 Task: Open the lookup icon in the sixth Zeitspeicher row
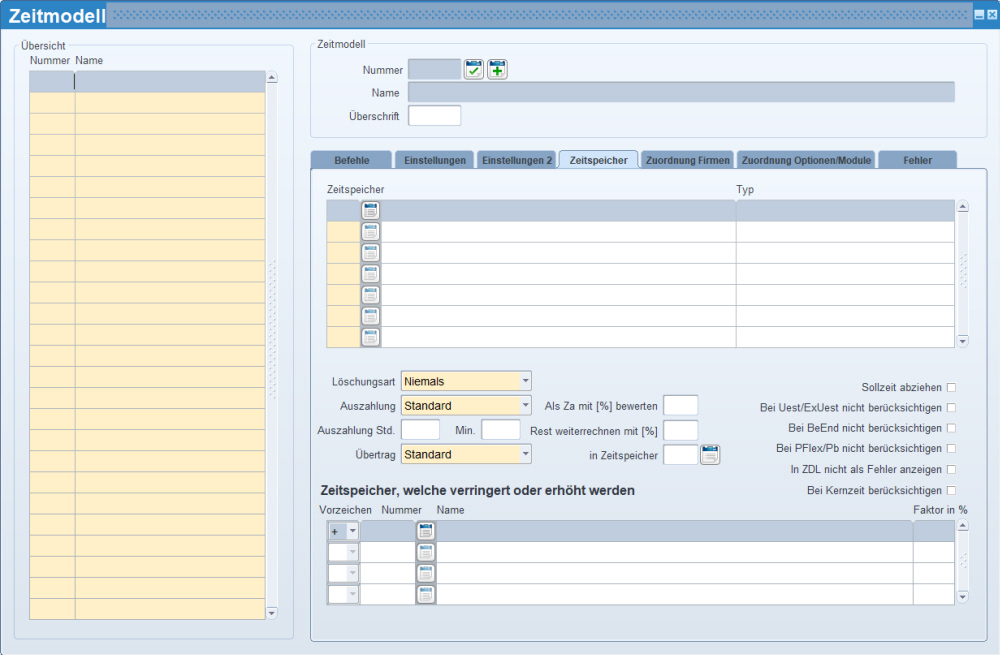coord(371,316)
